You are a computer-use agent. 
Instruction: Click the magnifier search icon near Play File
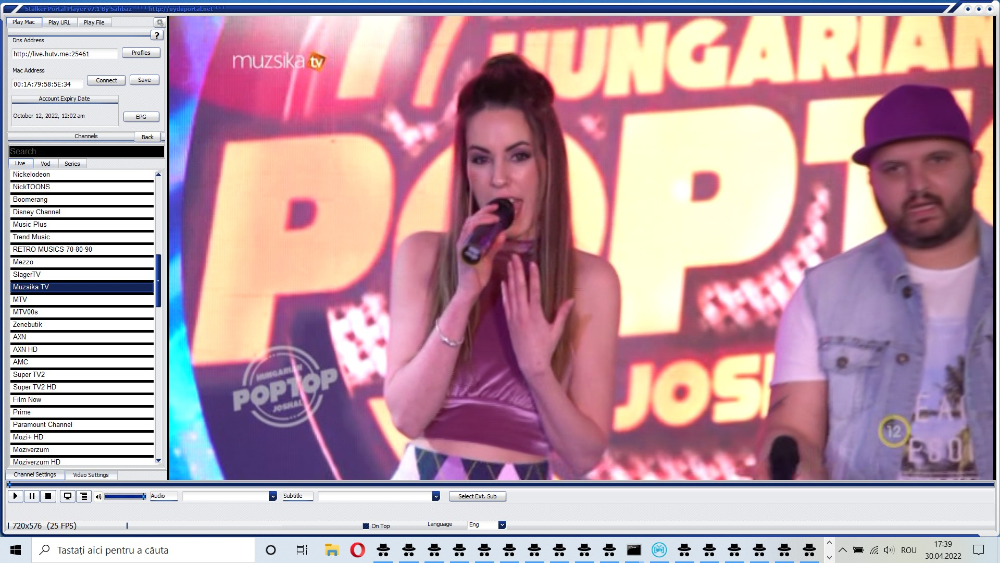coord(159,22)
